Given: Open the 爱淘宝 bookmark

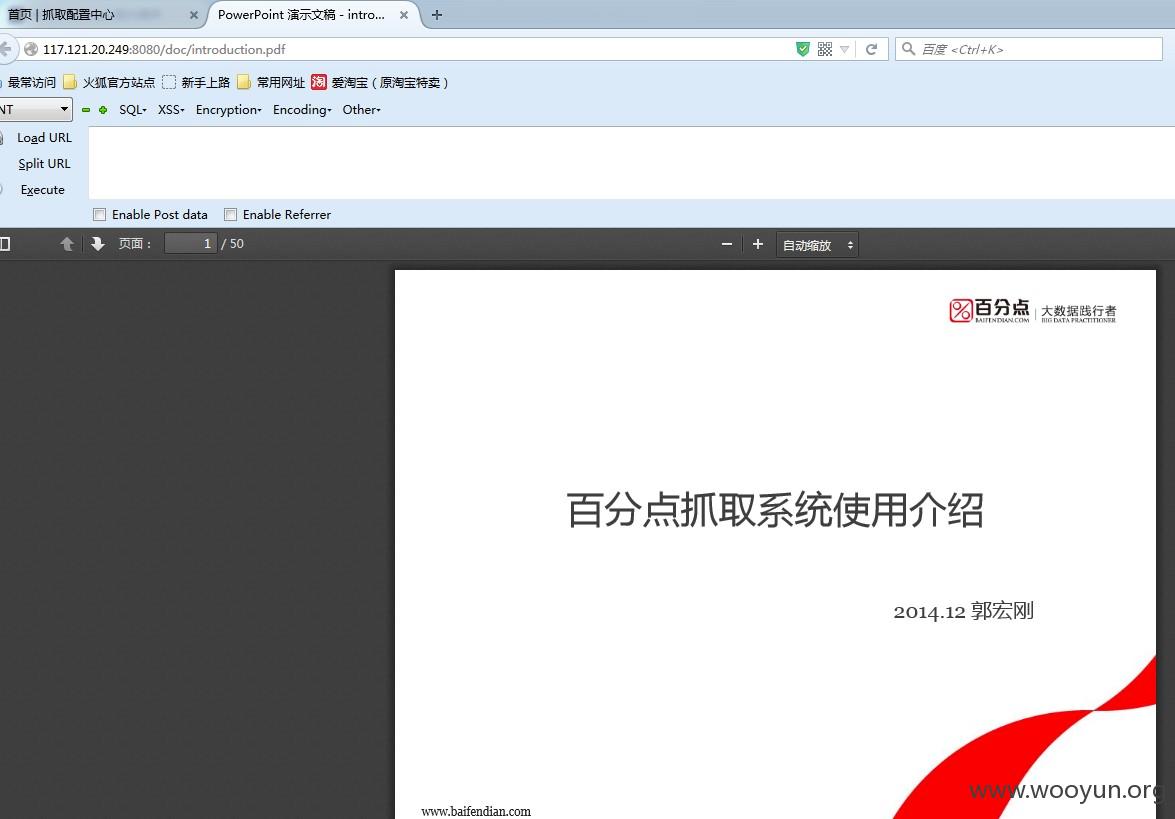Looking at the screenshot, I should point(380,82).
